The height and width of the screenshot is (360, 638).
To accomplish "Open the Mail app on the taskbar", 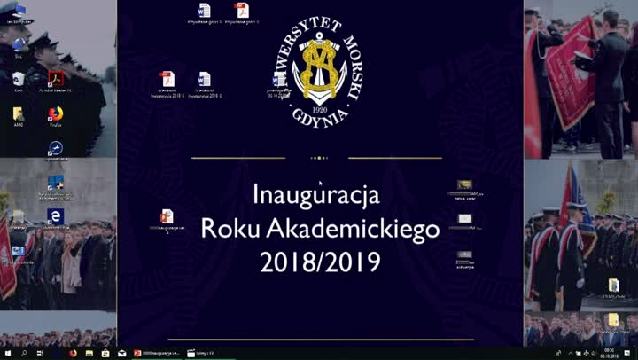I will (122, 353).
